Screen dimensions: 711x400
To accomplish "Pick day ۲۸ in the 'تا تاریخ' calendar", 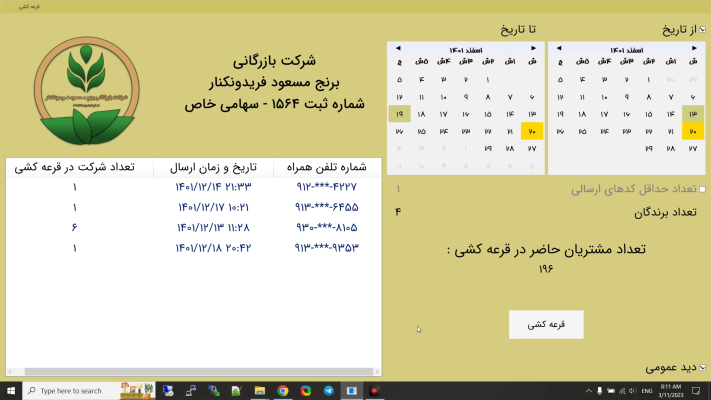I will 510,149.
